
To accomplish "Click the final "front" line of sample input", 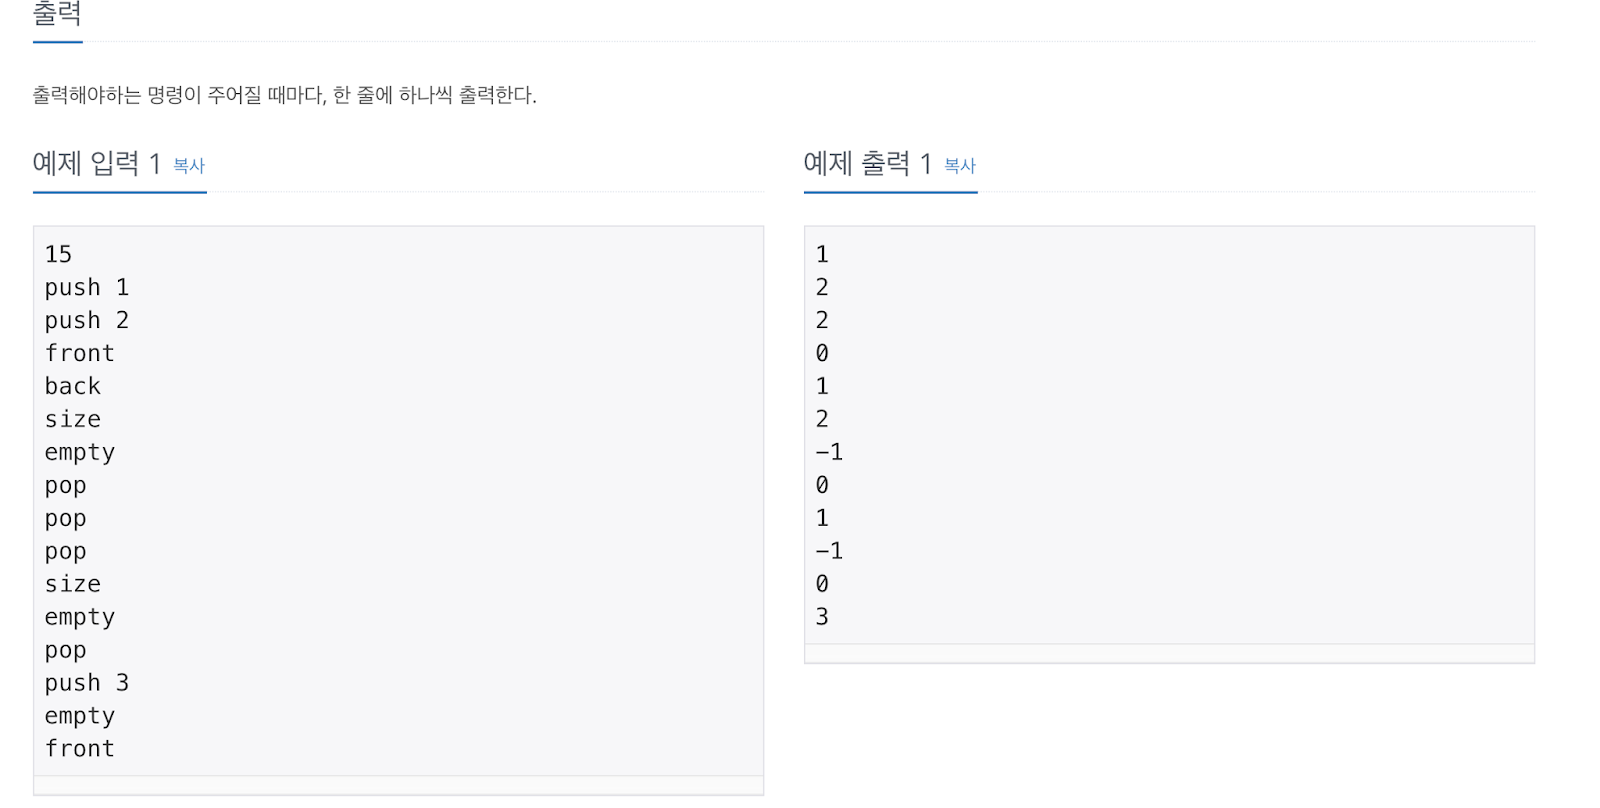I will tap(80, 749).
